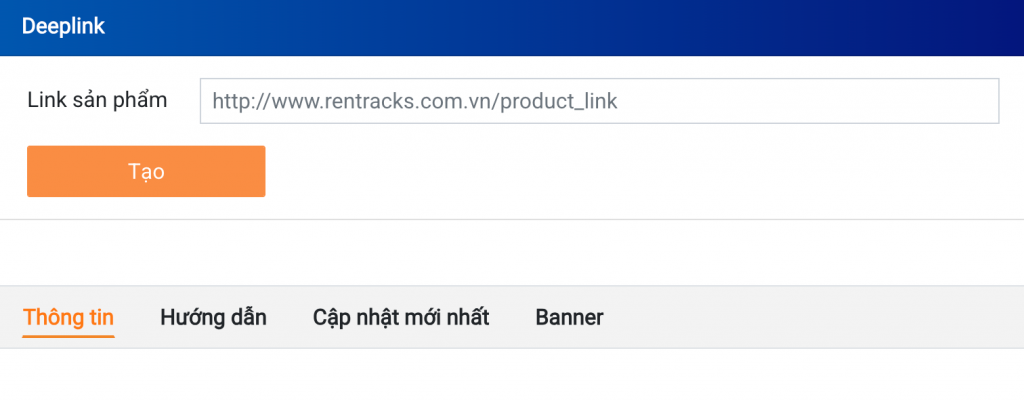The width and height of the screenshot is (1024, 401).
Task: Place cursor in Link sản phẩm textbox
Action: (x=599, y=101)
